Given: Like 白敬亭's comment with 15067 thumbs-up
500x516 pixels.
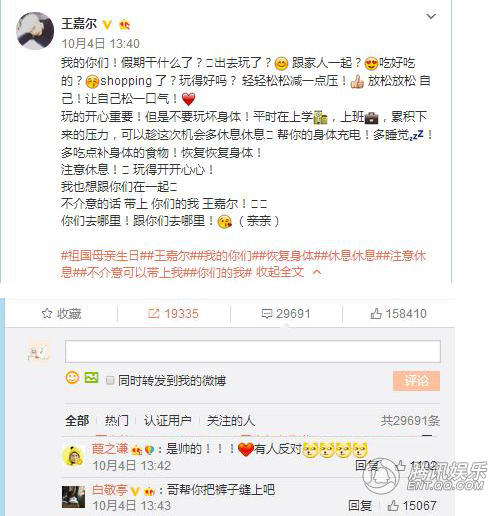Looking at the screenshot, I should [412, 506].
